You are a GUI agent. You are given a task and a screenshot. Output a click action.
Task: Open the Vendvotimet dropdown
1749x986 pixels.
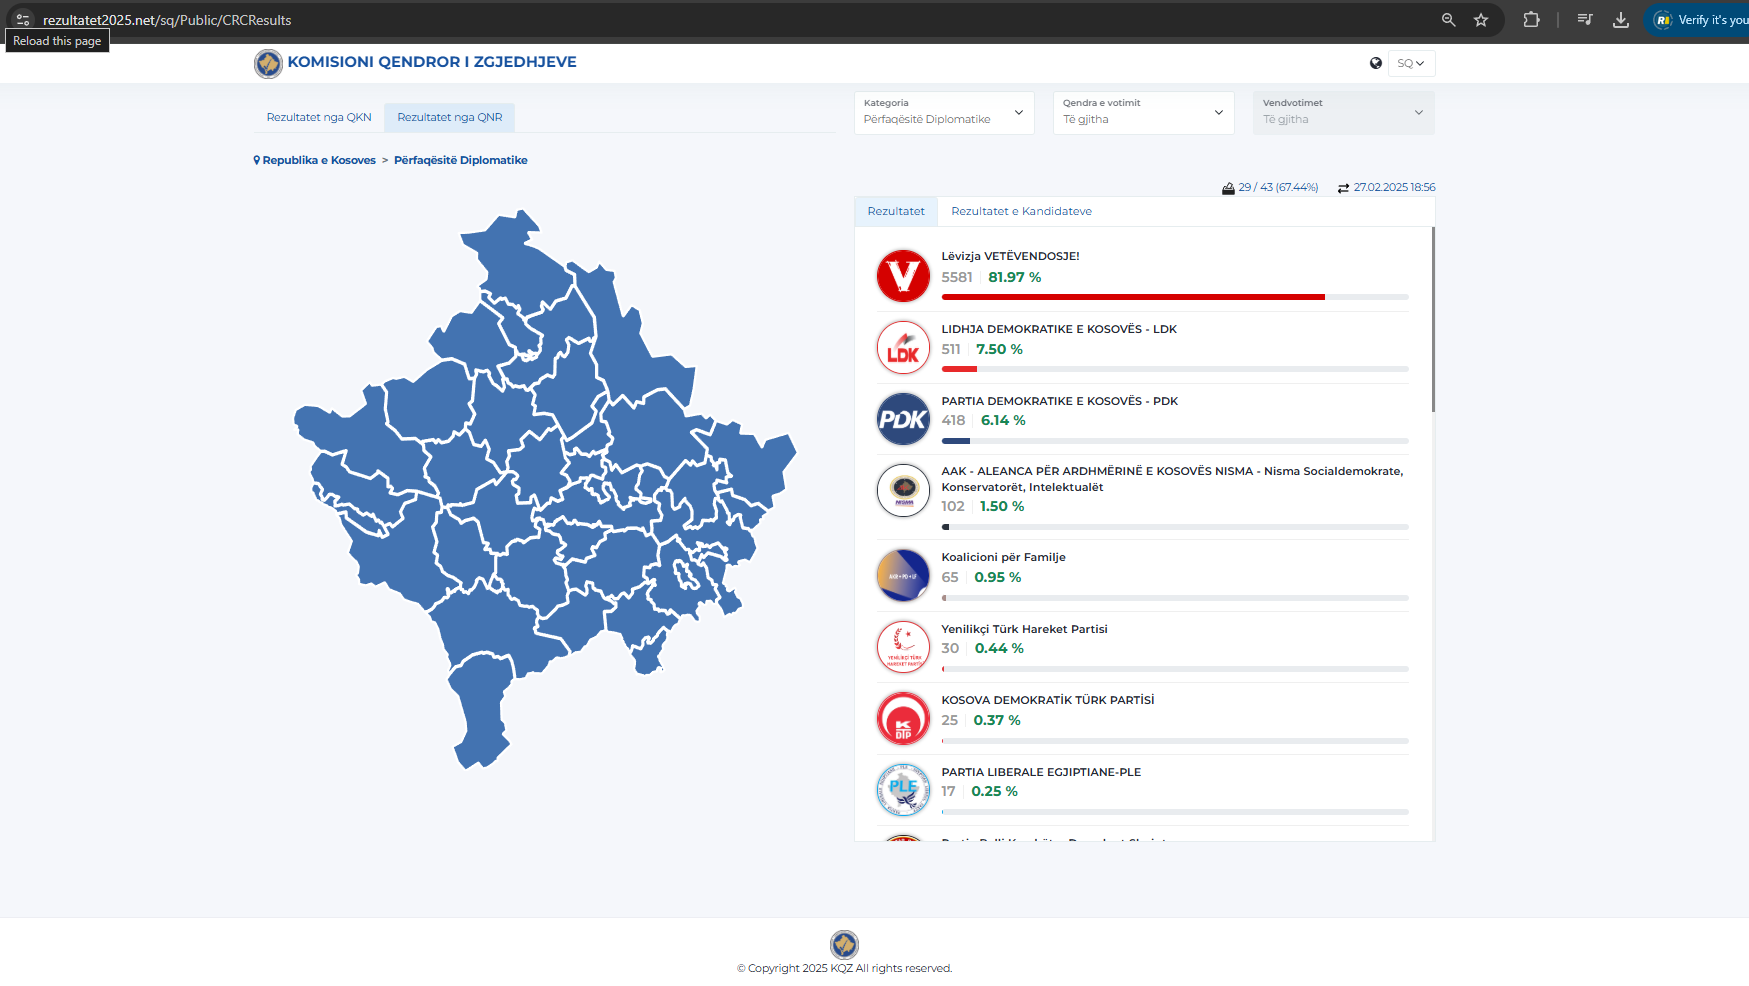tap(1343, 113)
